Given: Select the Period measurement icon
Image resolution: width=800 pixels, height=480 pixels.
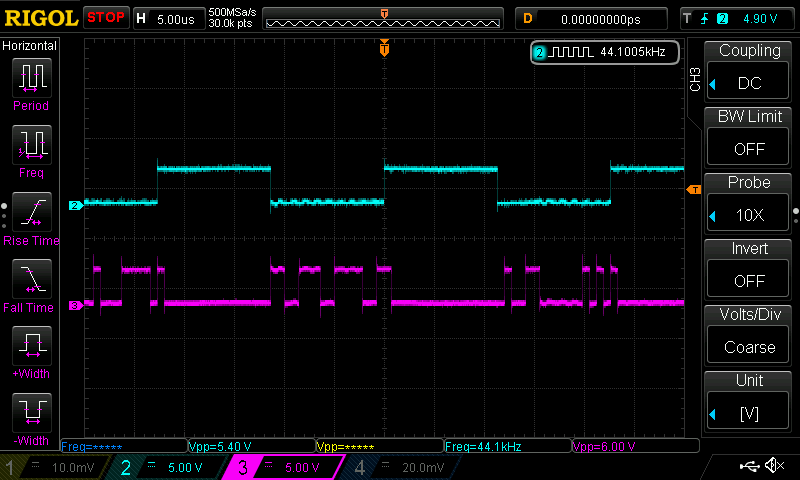Looking at the screenshot, I should coord(32,78).
